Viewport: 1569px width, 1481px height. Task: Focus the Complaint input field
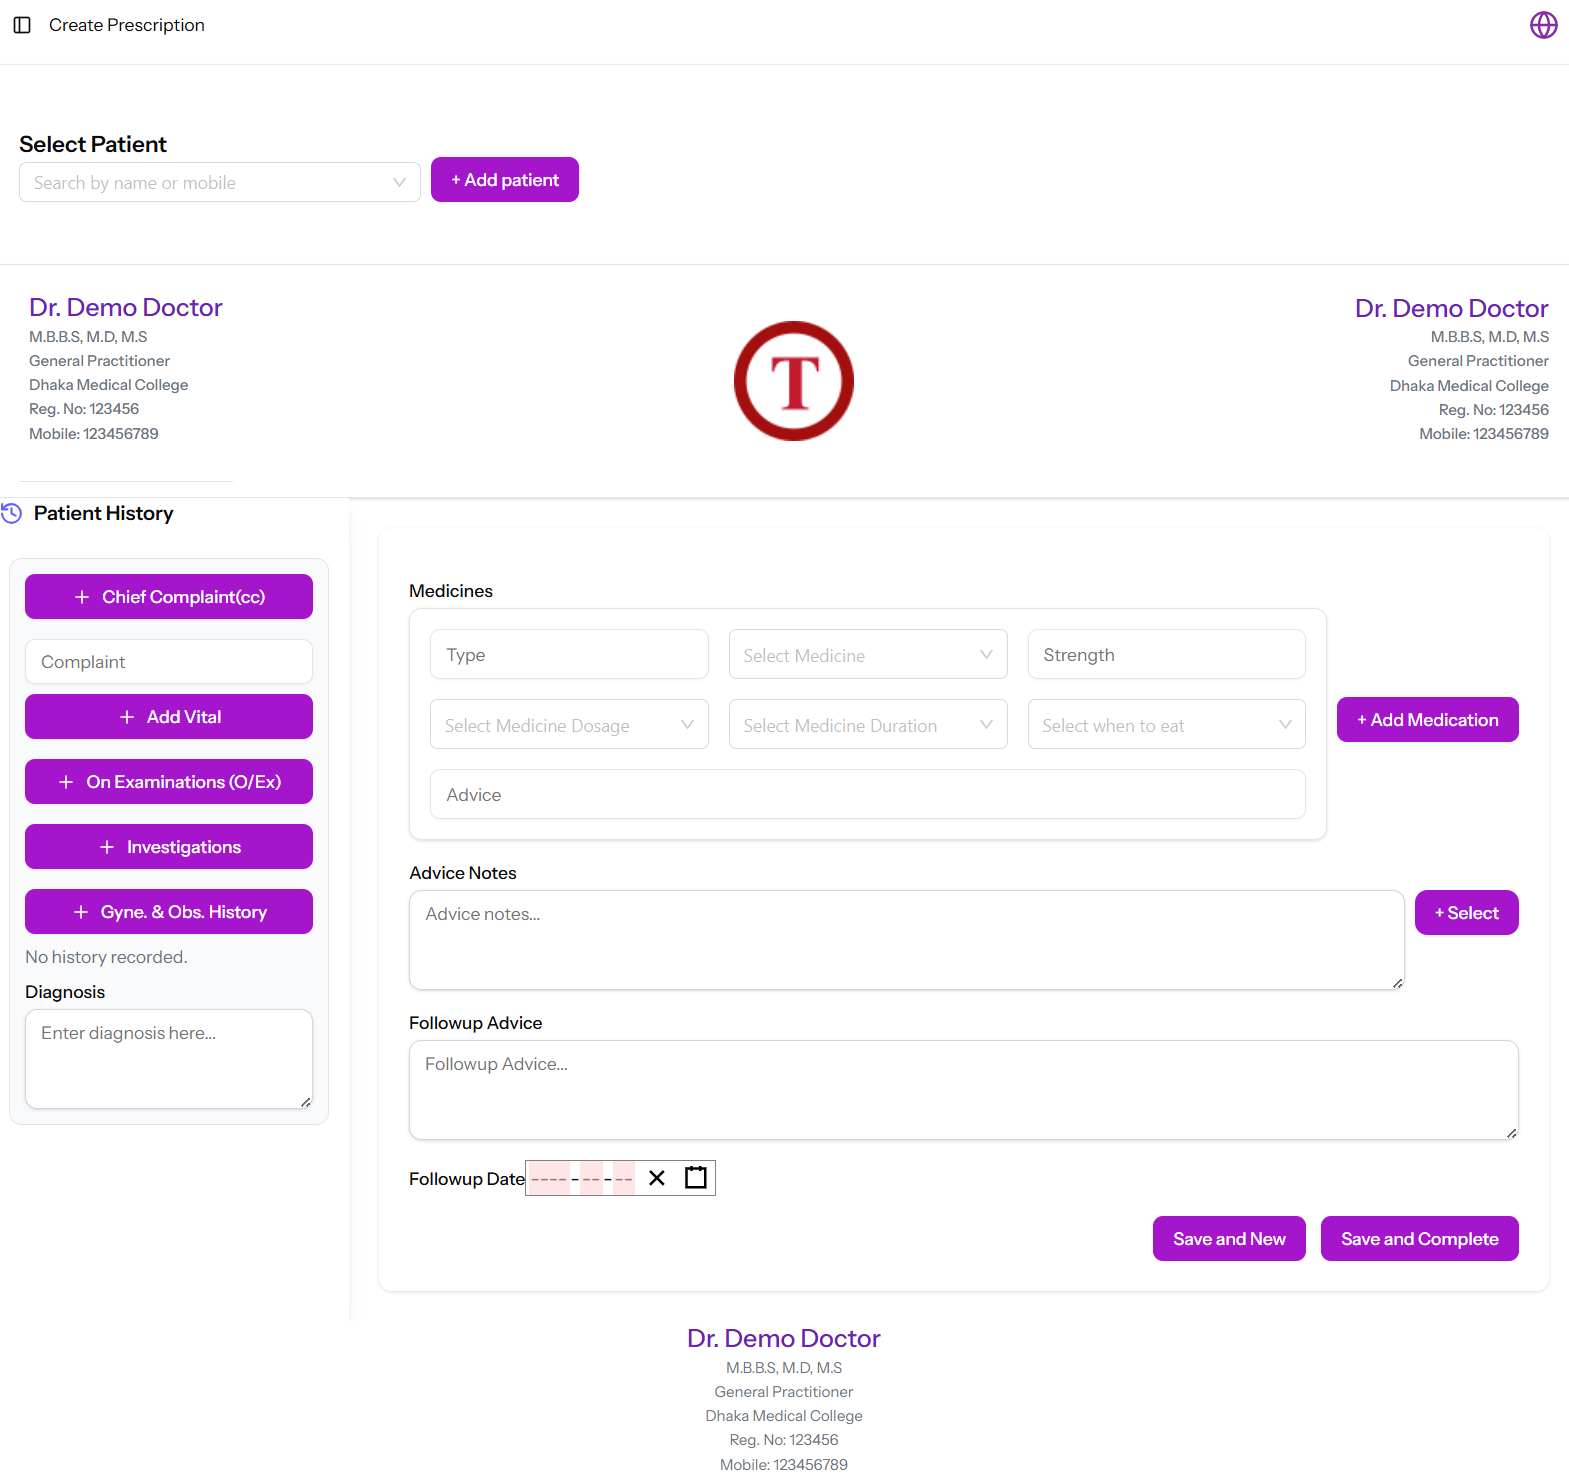click(169, 662)
